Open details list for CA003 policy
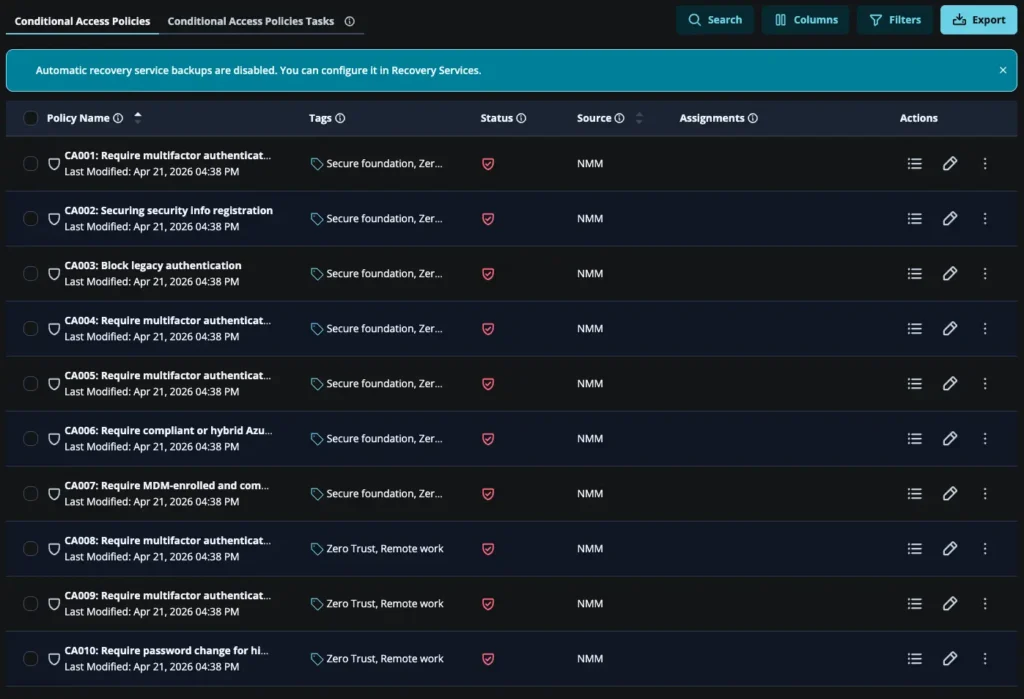 click(x=914, y=273)
